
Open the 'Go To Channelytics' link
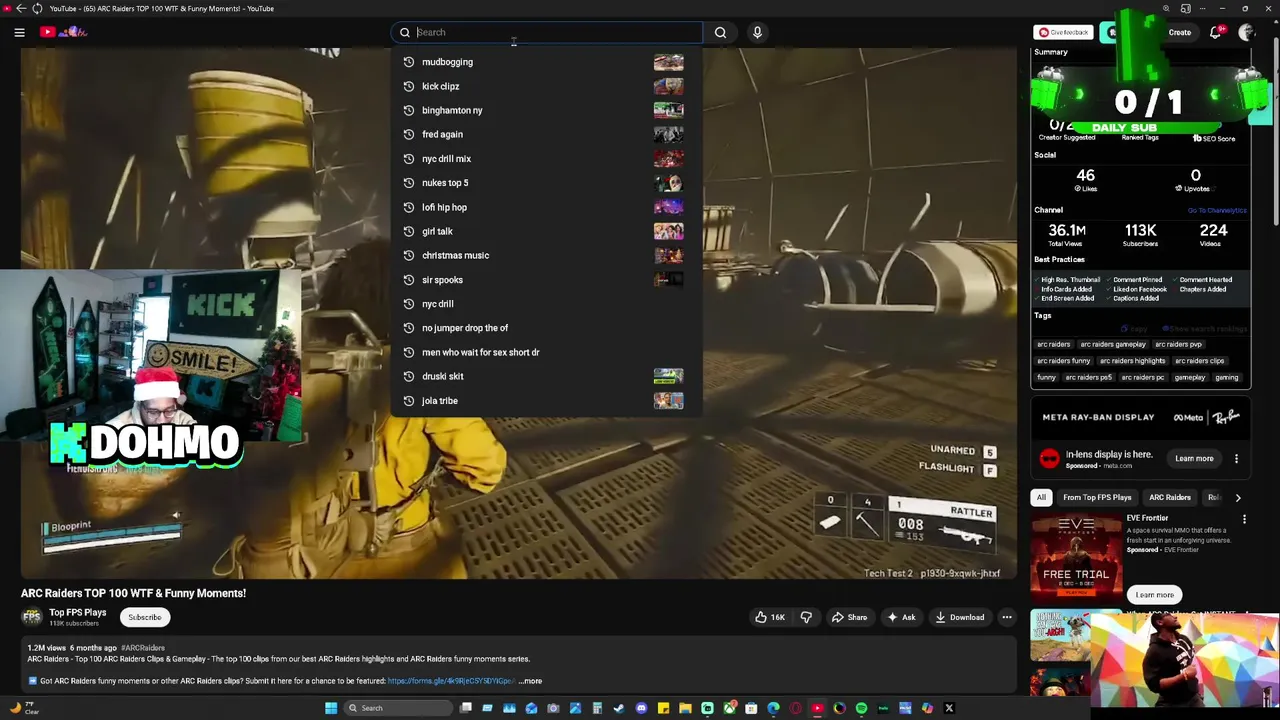click(x=1217, y=210)
